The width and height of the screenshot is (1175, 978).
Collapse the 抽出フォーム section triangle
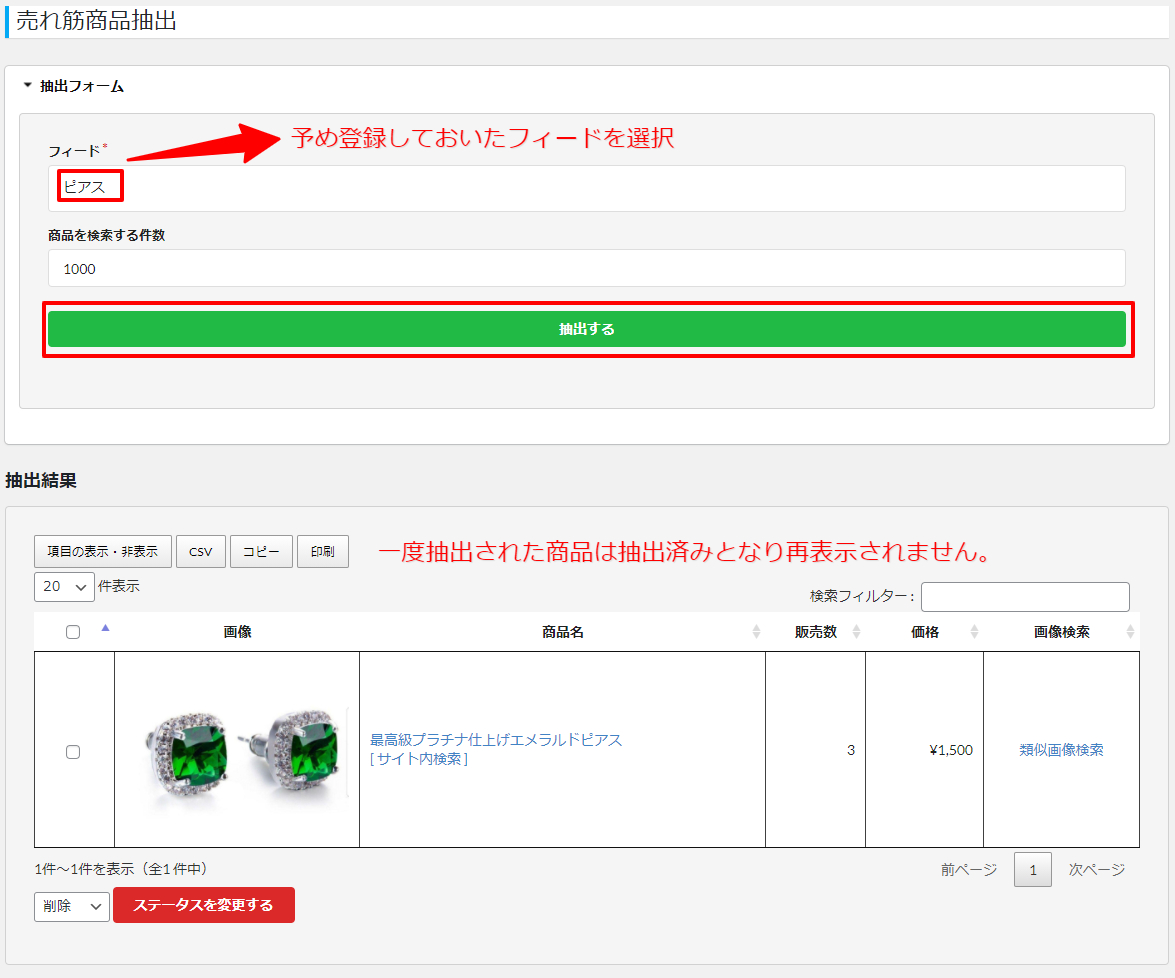point(28,86)
